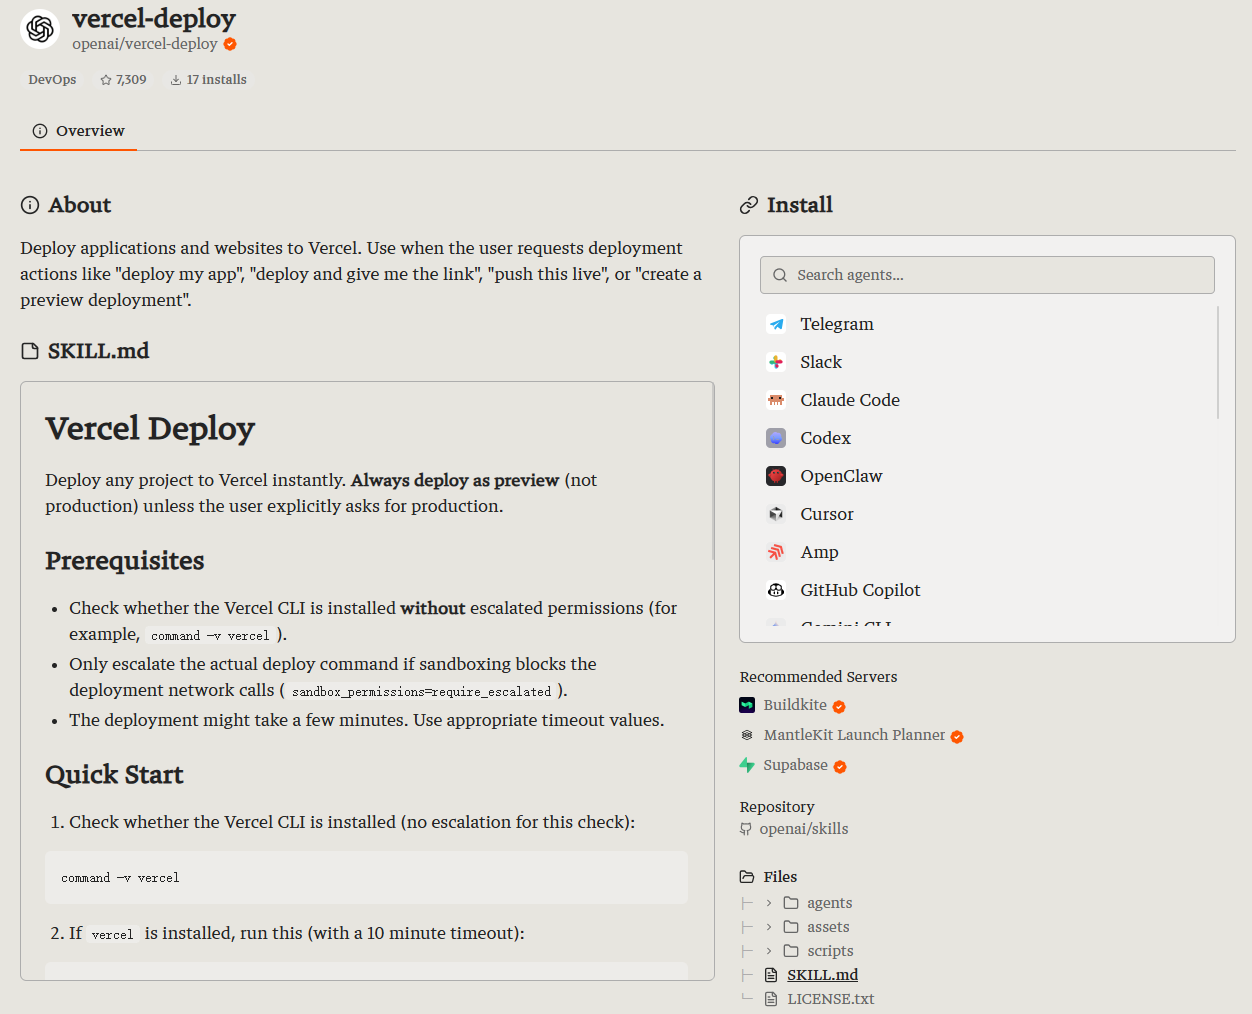Open the Buildkite recommended server link
Image resolution: width=1252 pixels, height=1014 pixels.
[x=795, y=705]
